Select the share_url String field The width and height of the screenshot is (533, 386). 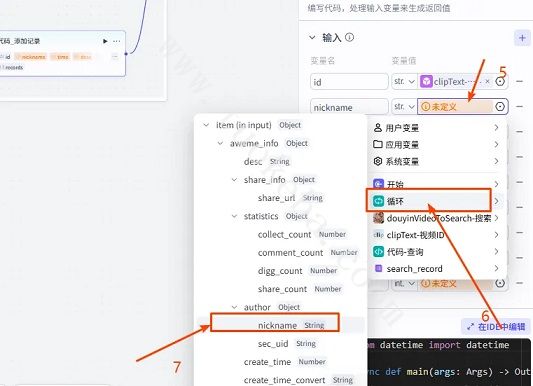(x=290, y=198)
